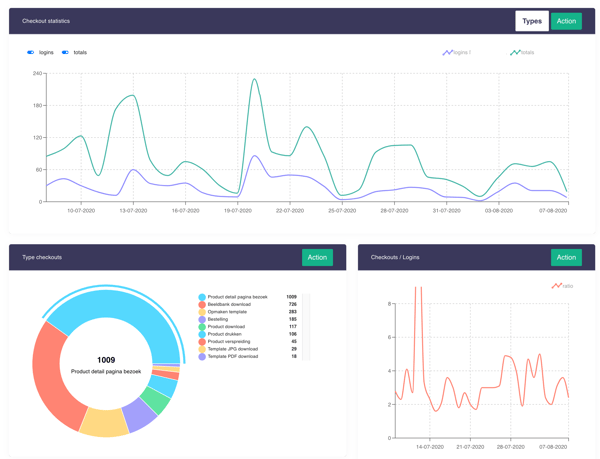Click the 726 value in legend
This screenshot has width=600, height=459.
[x=293, y=304]
